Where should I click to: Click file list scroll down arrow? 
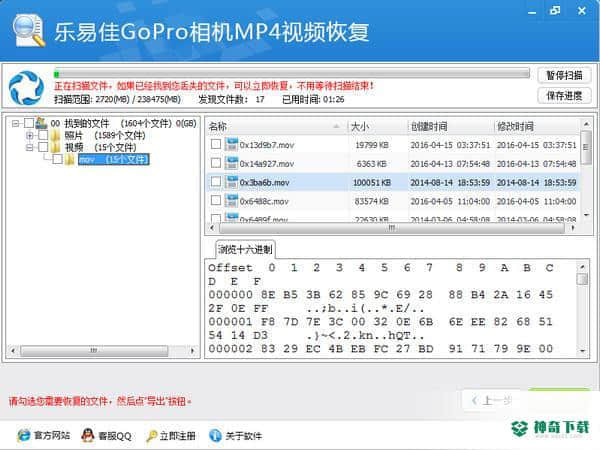click(x=585, y=215)
